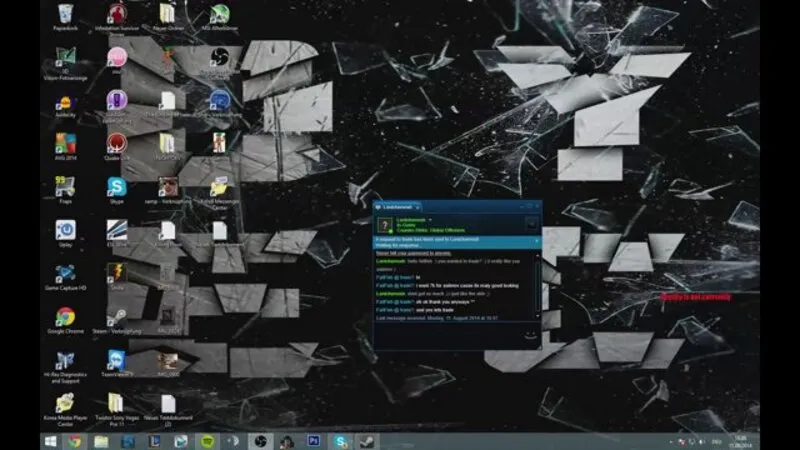Open Steam from the taskbar
The height and width of the screenshot is (450, 800).
tap(367, 441)
